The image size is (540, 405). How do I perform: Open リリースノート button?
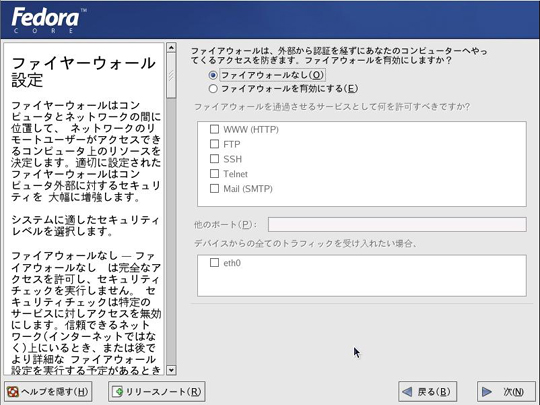pyautogui.click(x=157, y=392)
